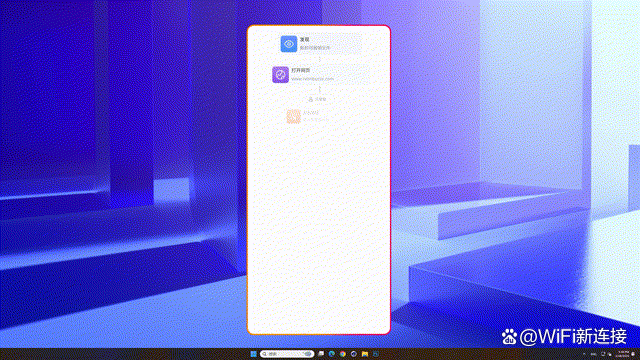Click the purple Open Webpage icon
640x360 pixels.
280,75
